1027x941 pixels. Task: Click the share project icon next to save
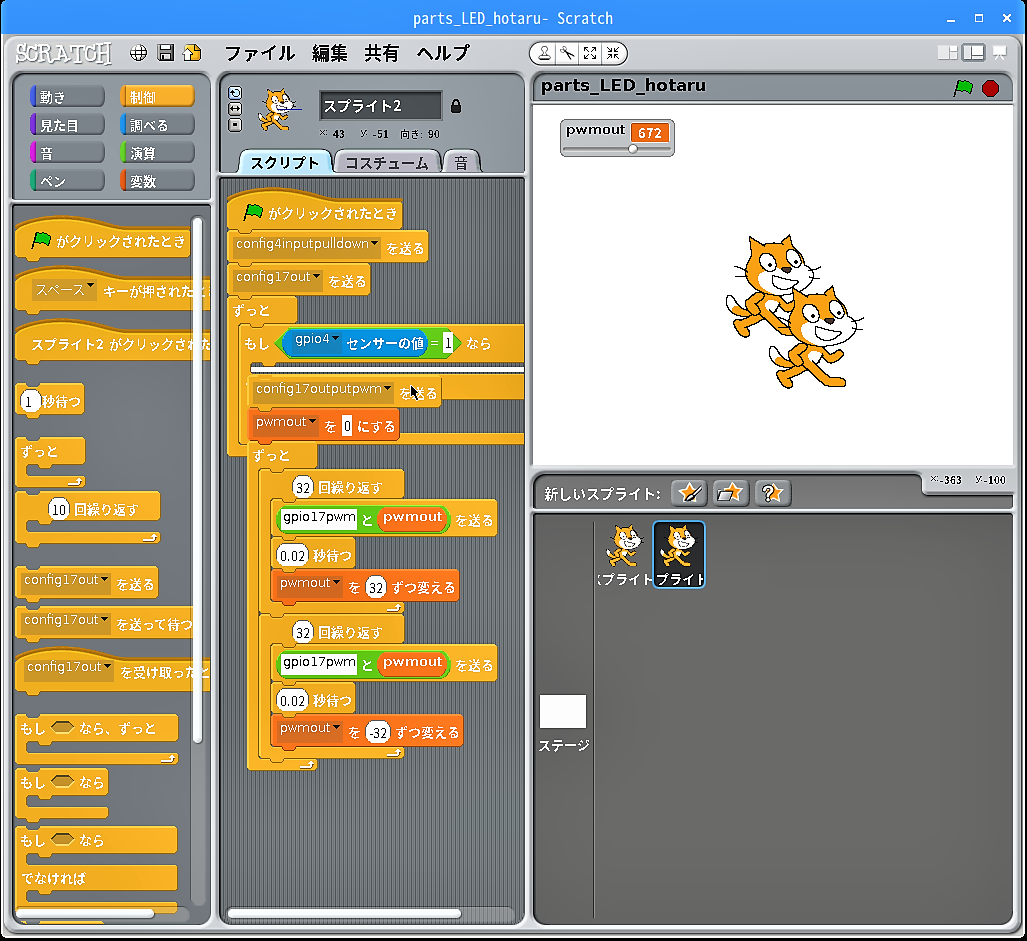(192, 53)
